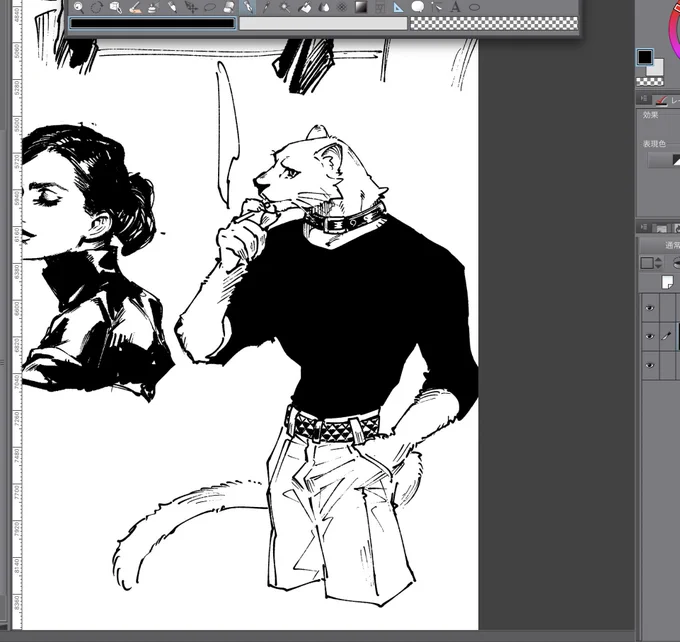Screen dimensions: 680x642
Task: Select the hand-and-pencil tool icon
Action: click(x=135, y=7)
